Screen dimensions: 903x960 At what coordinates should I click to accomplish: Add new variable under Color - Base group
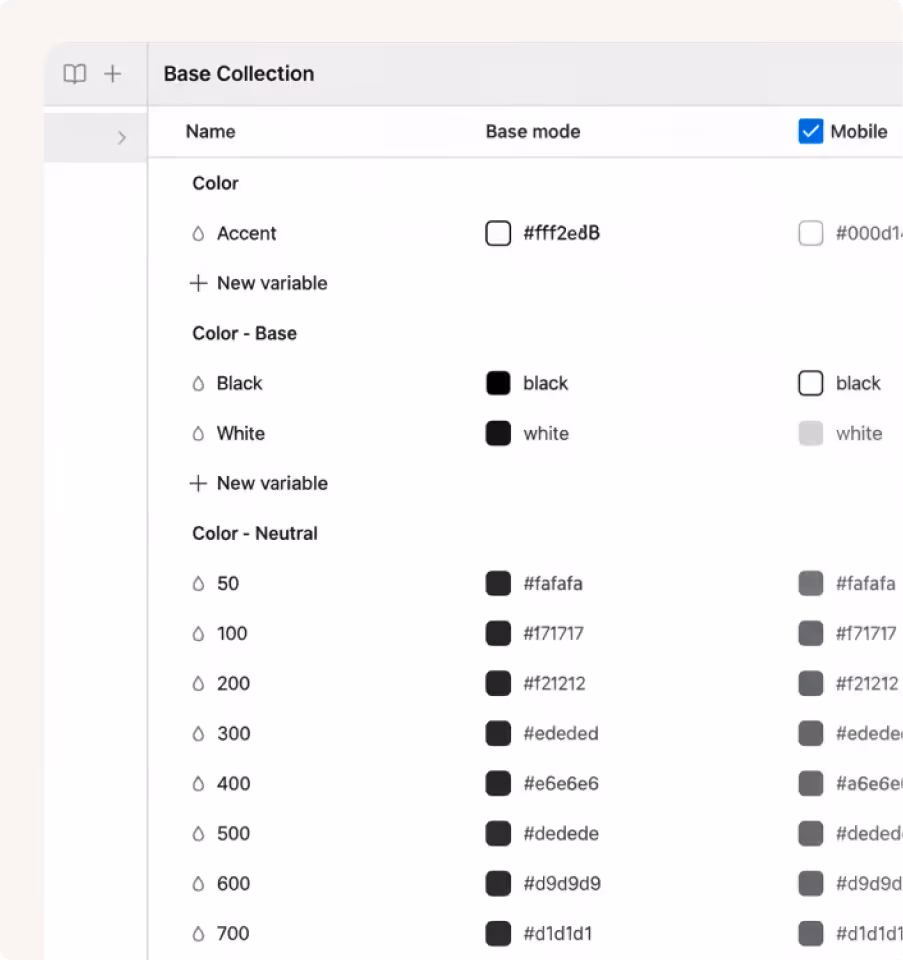coord(258,483)
